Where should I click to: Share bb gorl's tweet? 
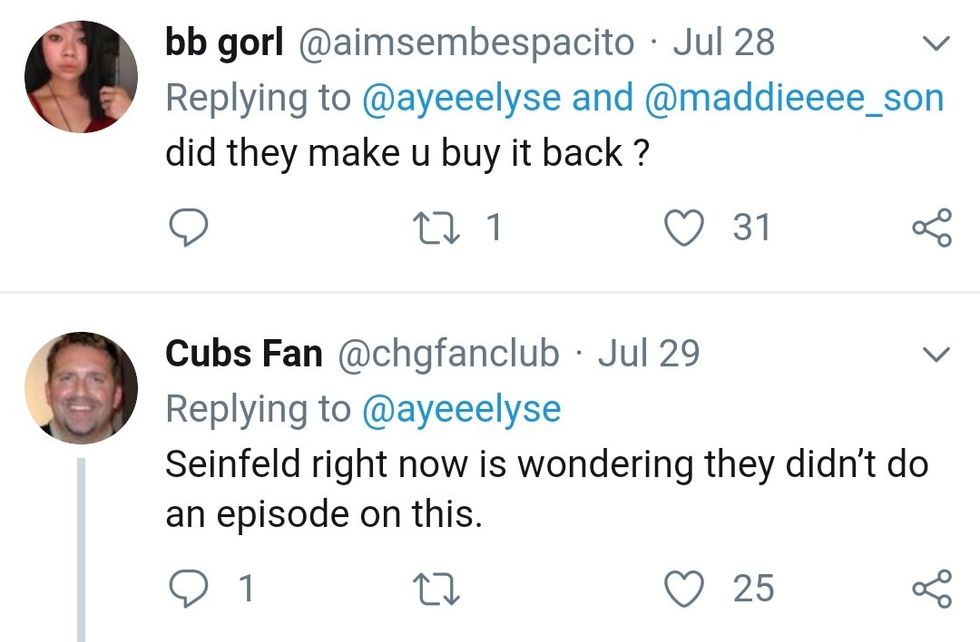[931, 229]
